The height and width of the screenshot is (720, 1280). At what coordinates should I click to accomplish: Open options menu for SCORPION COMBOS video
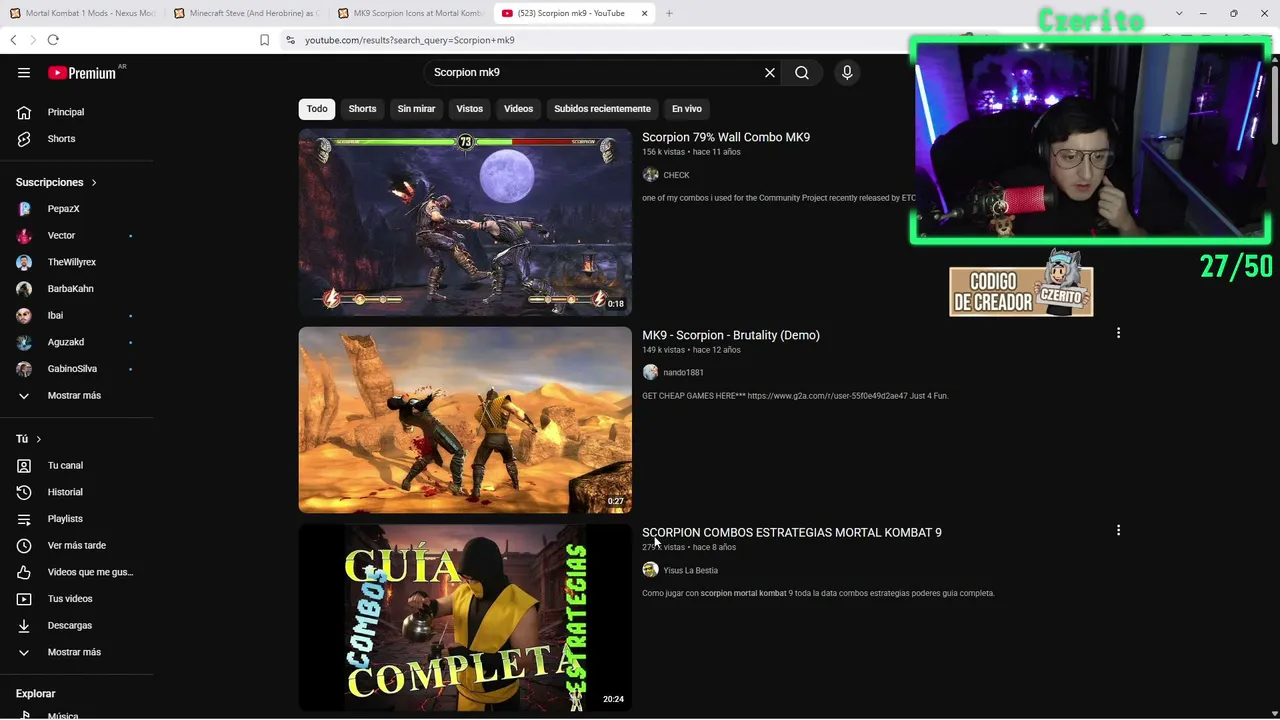(x=1118, y=530)
